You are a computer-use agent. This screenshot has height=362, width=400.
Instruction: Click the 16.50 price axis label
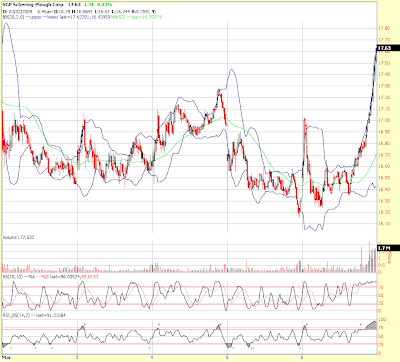pyautogui.click(x=385, y=178)
